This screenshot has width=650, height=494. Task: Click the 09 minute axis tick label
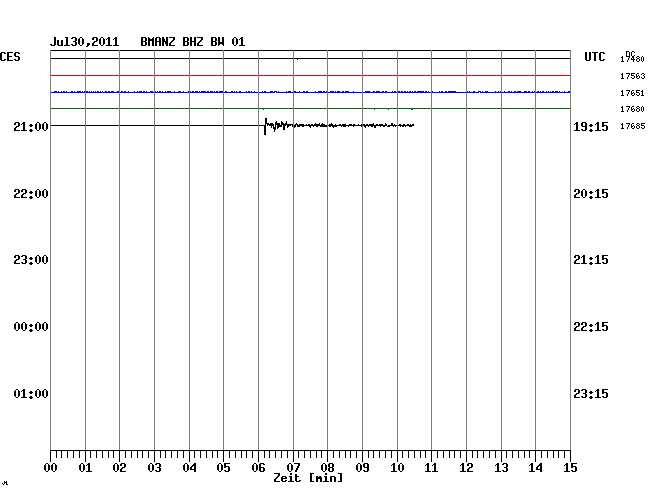pos(362,468)
